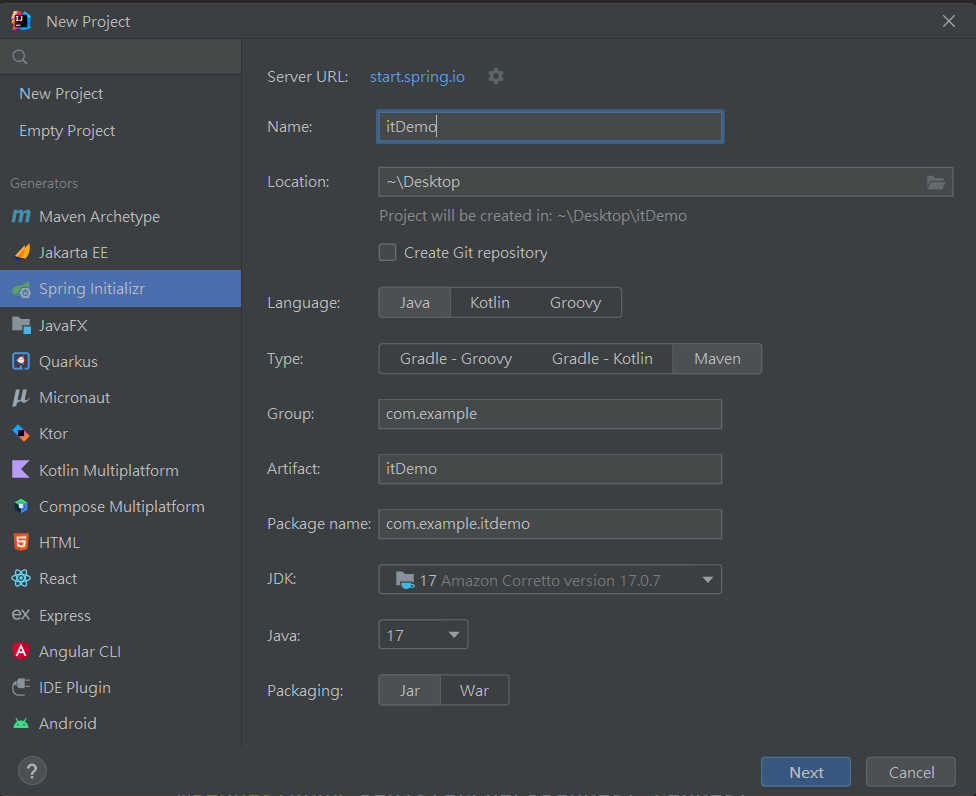Open the start.spring.io link
This screenshot has height=796, width=976.
coord(417,77)
